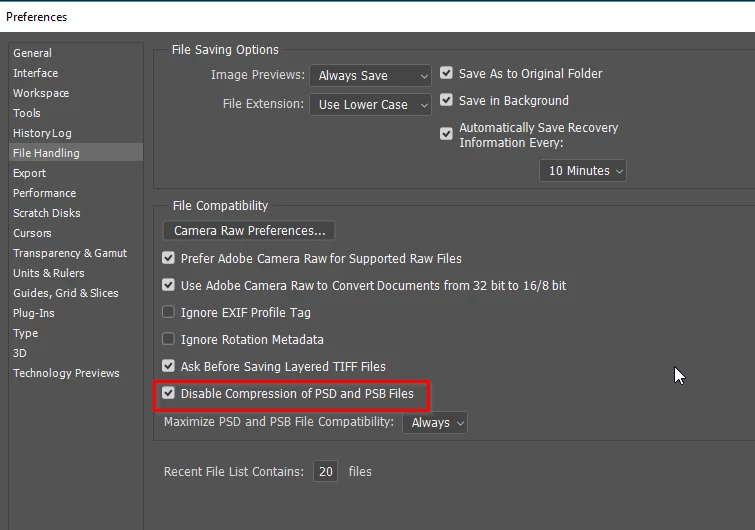
Task: Open the General preferences category
Action: click(32, 53)
